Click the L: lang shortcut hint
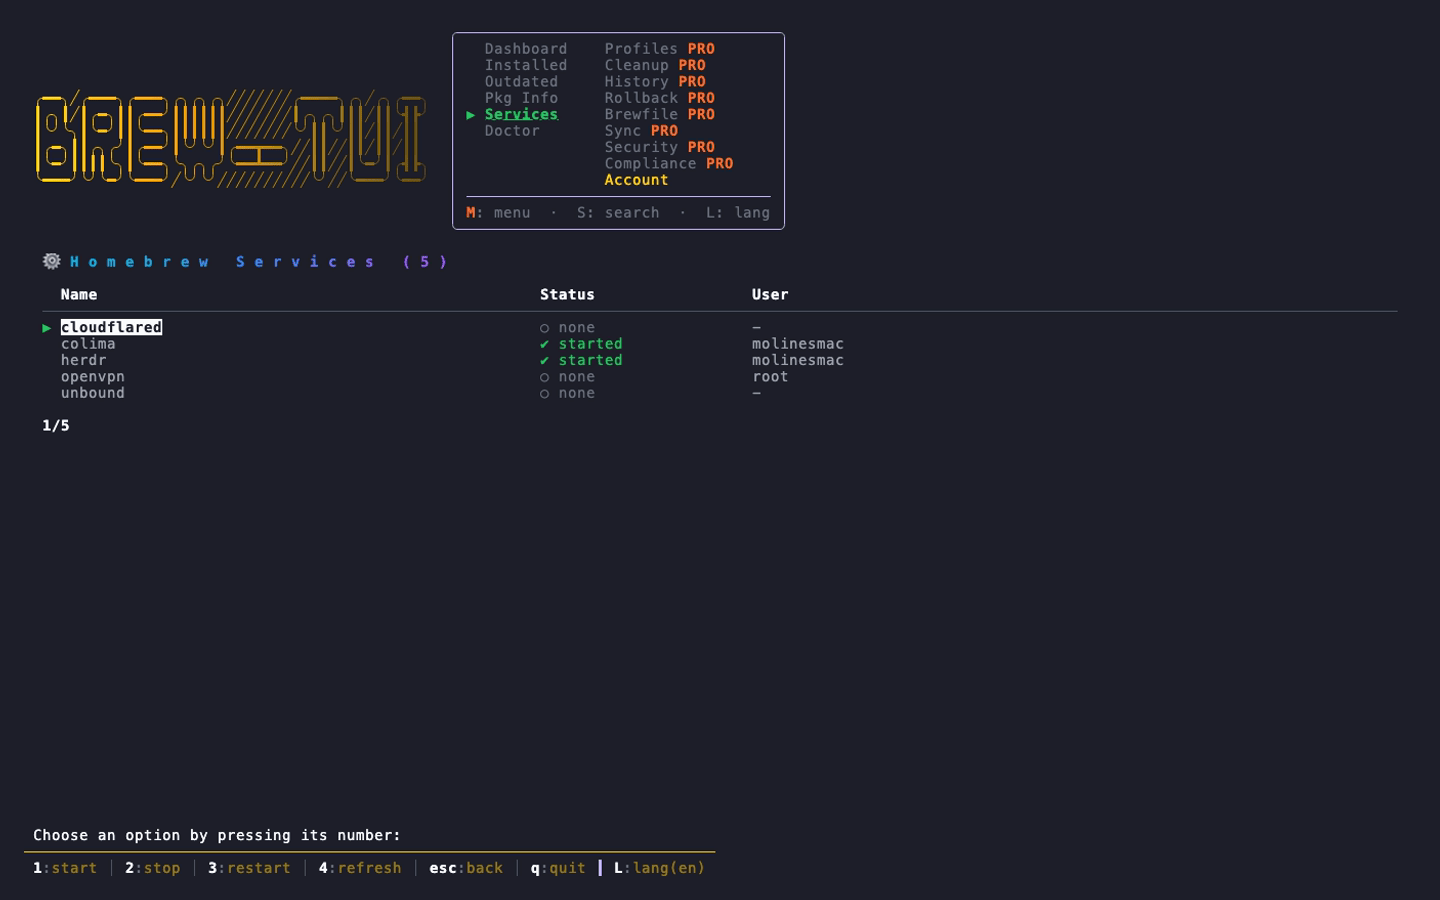 pos(738,213)
